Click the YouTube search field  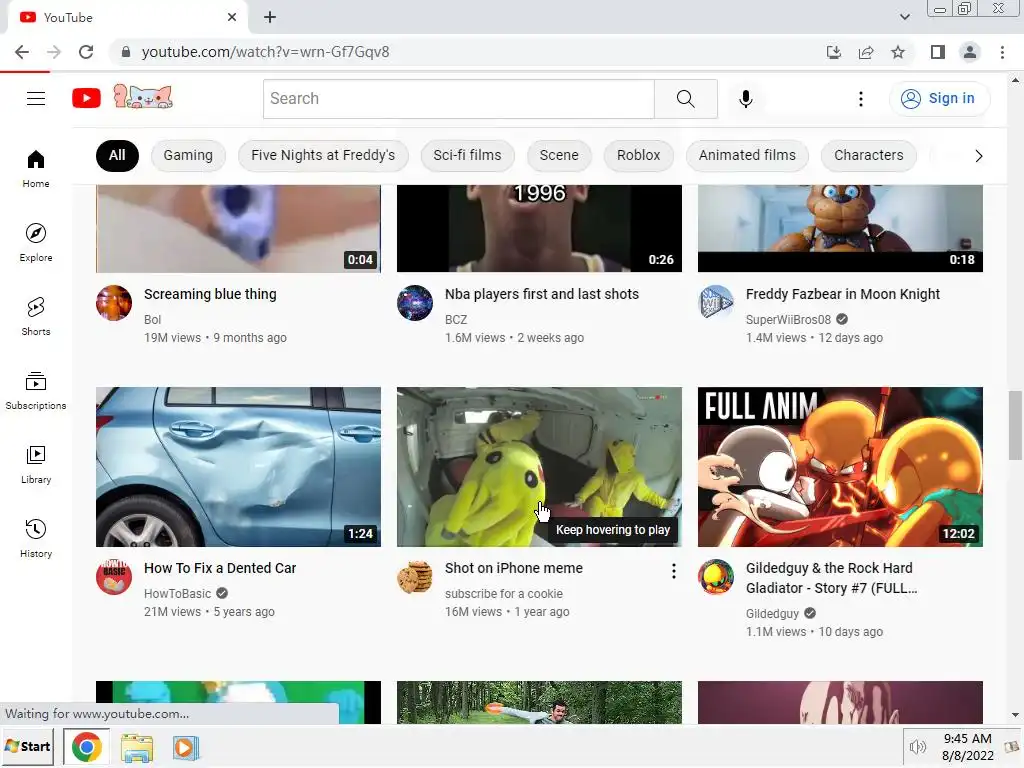(459, 99)
